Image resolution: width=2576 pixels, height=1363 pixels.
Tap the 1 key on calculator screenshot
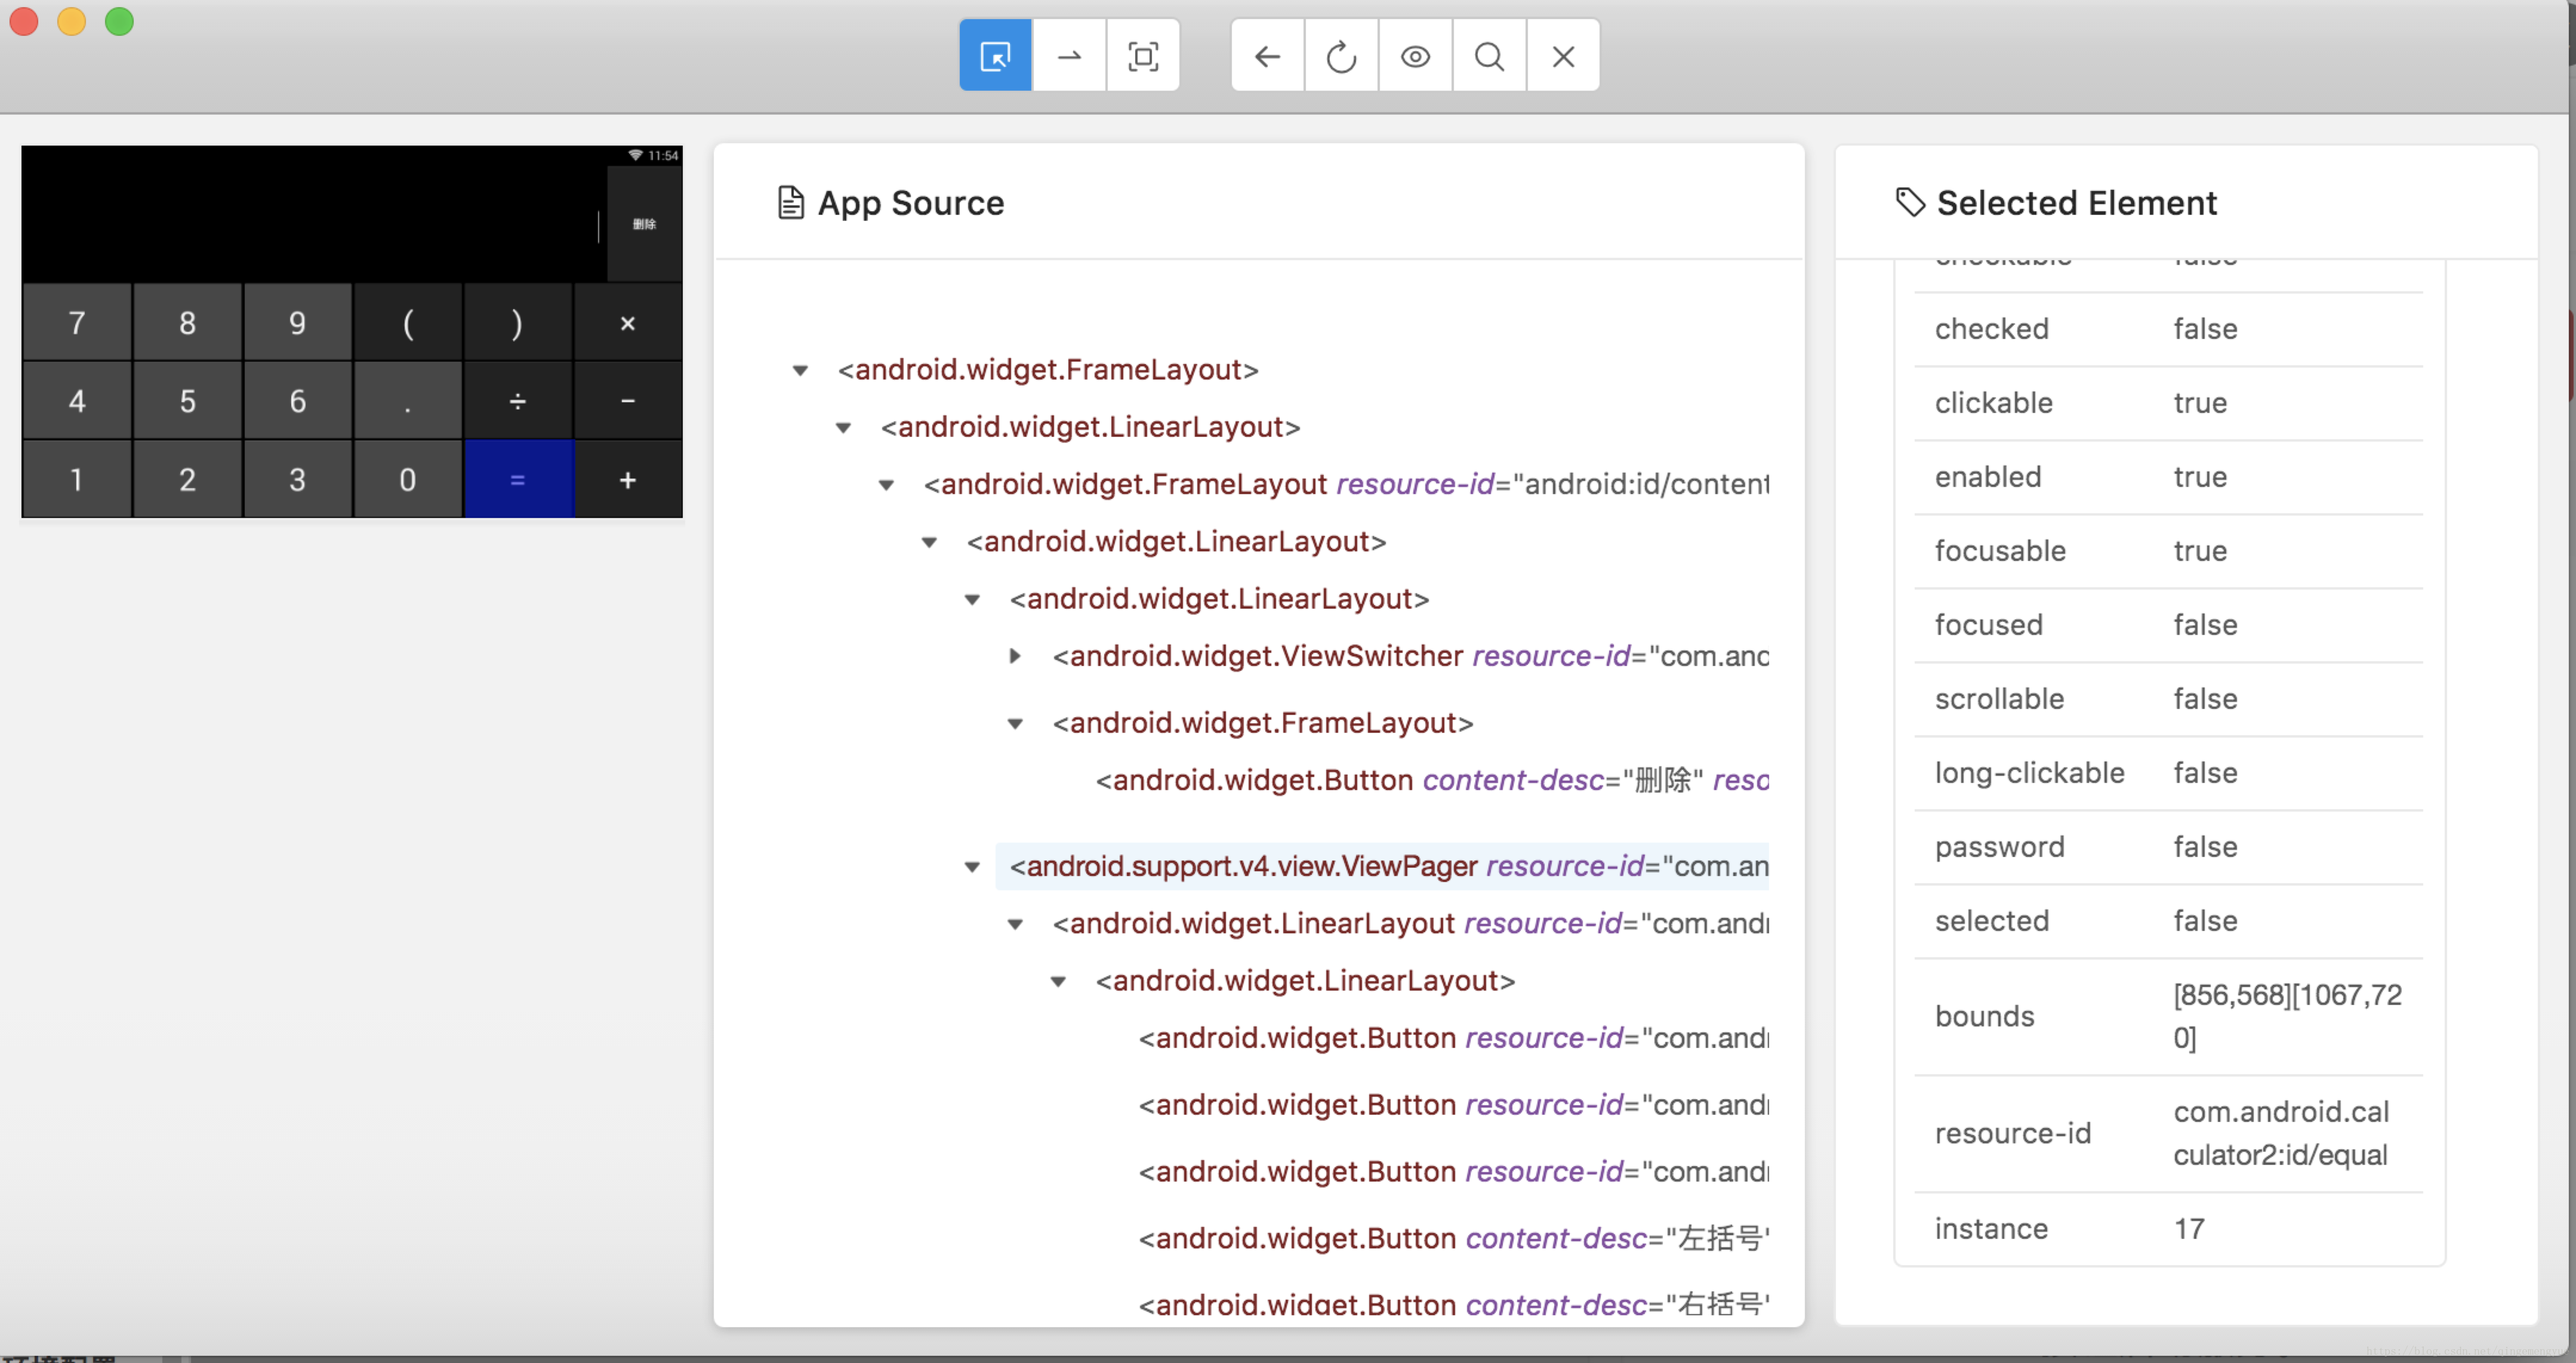pos(77,479)
